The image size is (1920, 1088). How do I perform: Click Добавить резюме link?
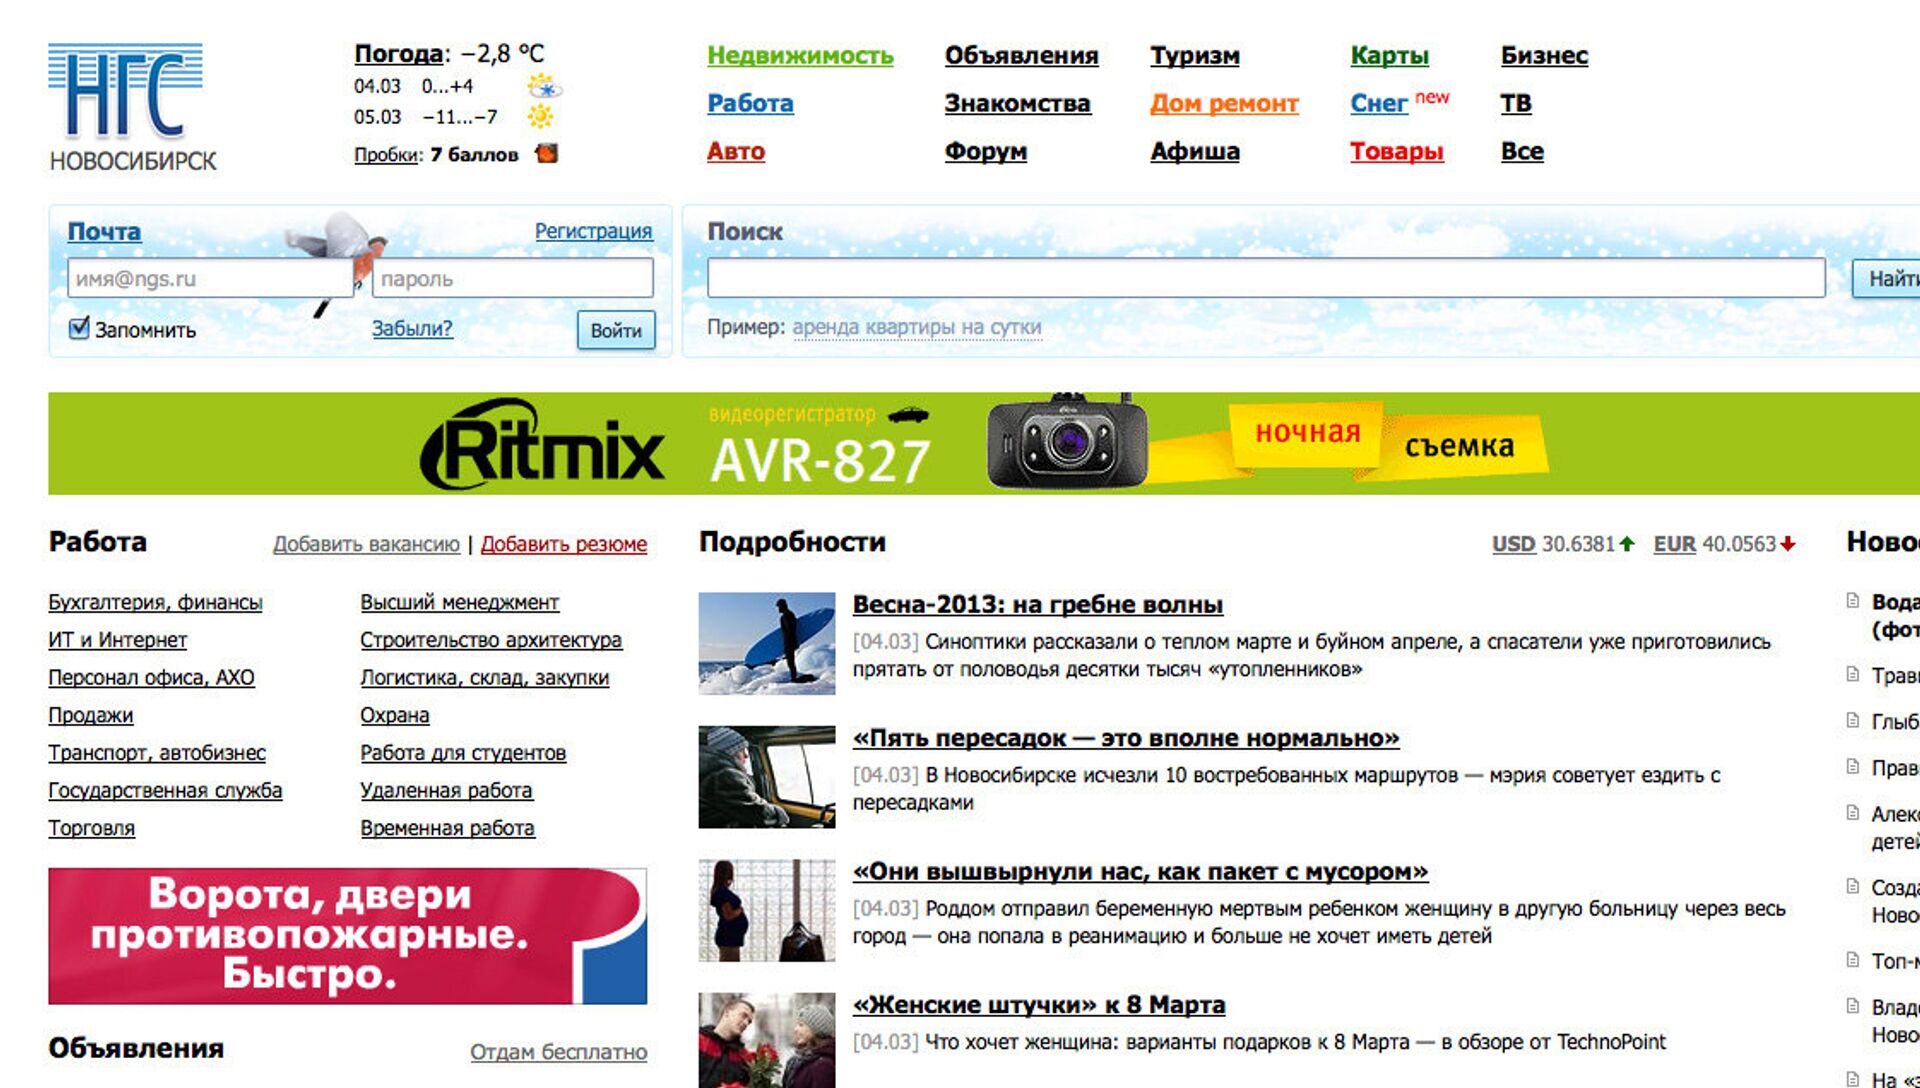(563, 544)
